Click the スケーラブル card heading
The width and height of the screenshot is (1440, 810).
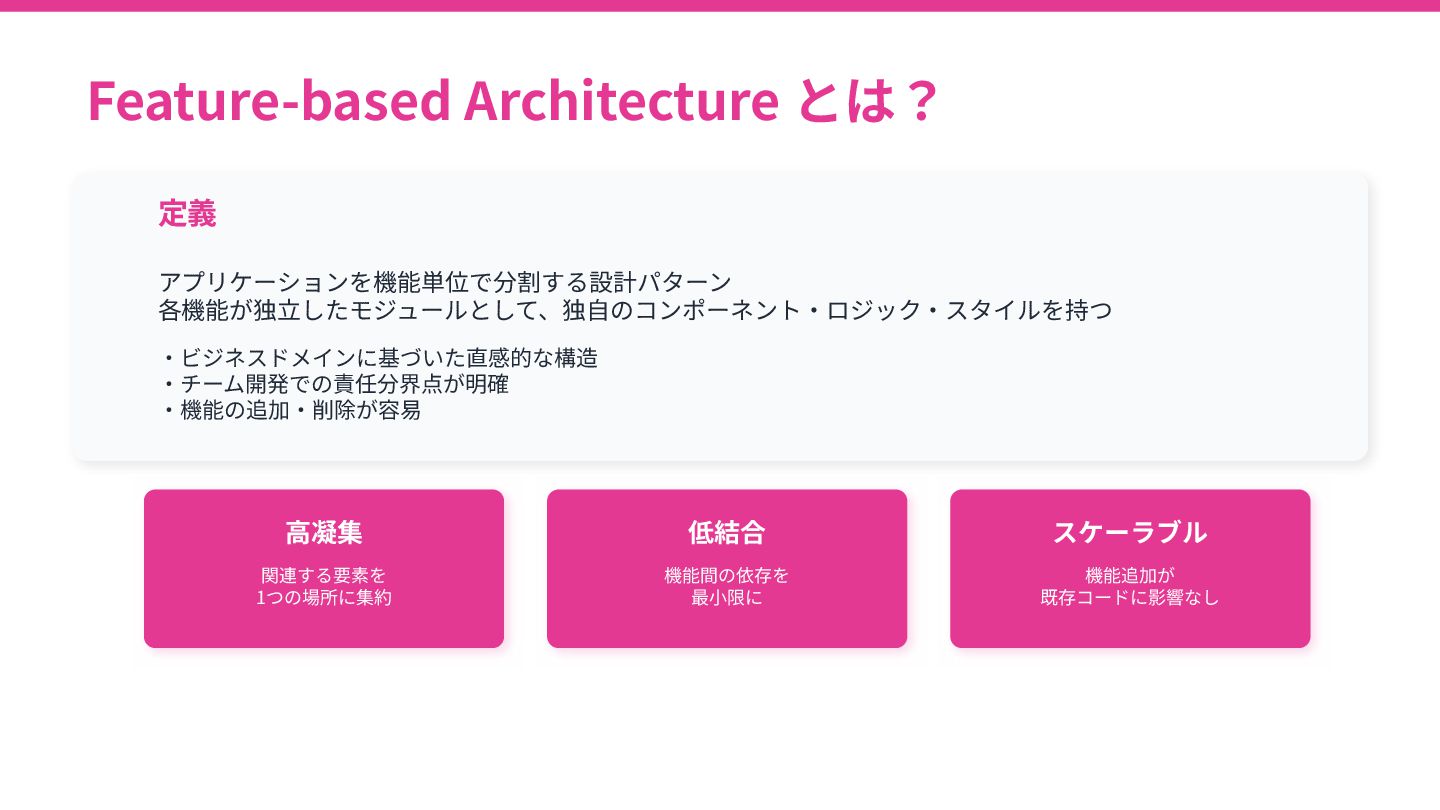click(1130, 532)
